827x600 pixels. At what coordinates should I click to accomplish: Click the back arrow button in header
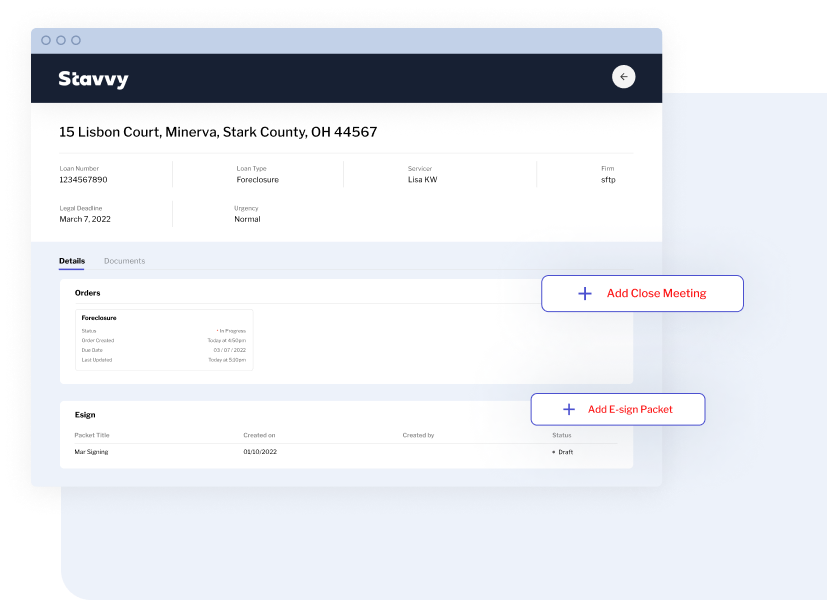(x=623, y=77)
